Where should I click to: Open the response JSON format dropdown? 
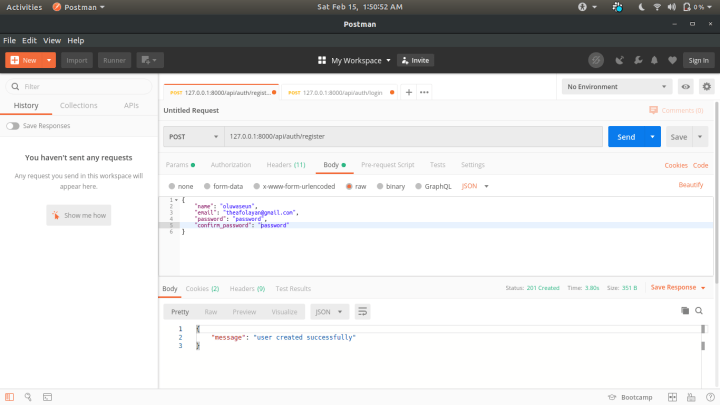pos(328,311)
